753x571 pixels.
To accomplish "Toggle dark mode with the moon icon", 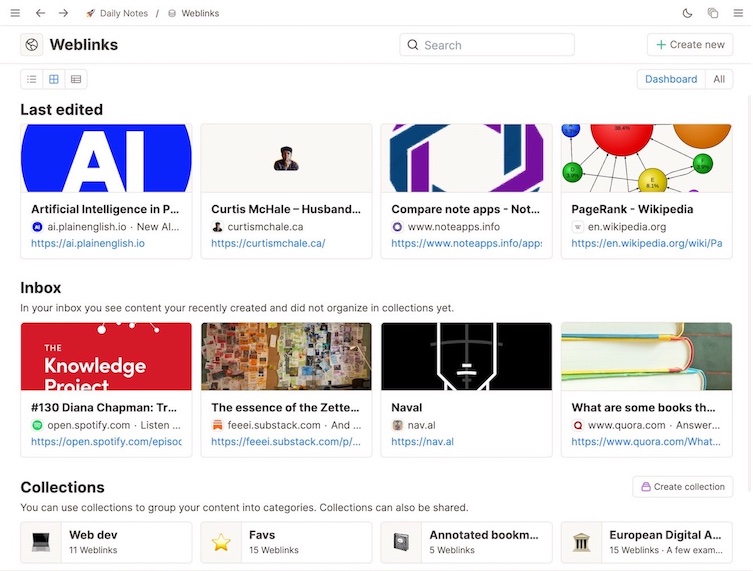I will [687, 13].
